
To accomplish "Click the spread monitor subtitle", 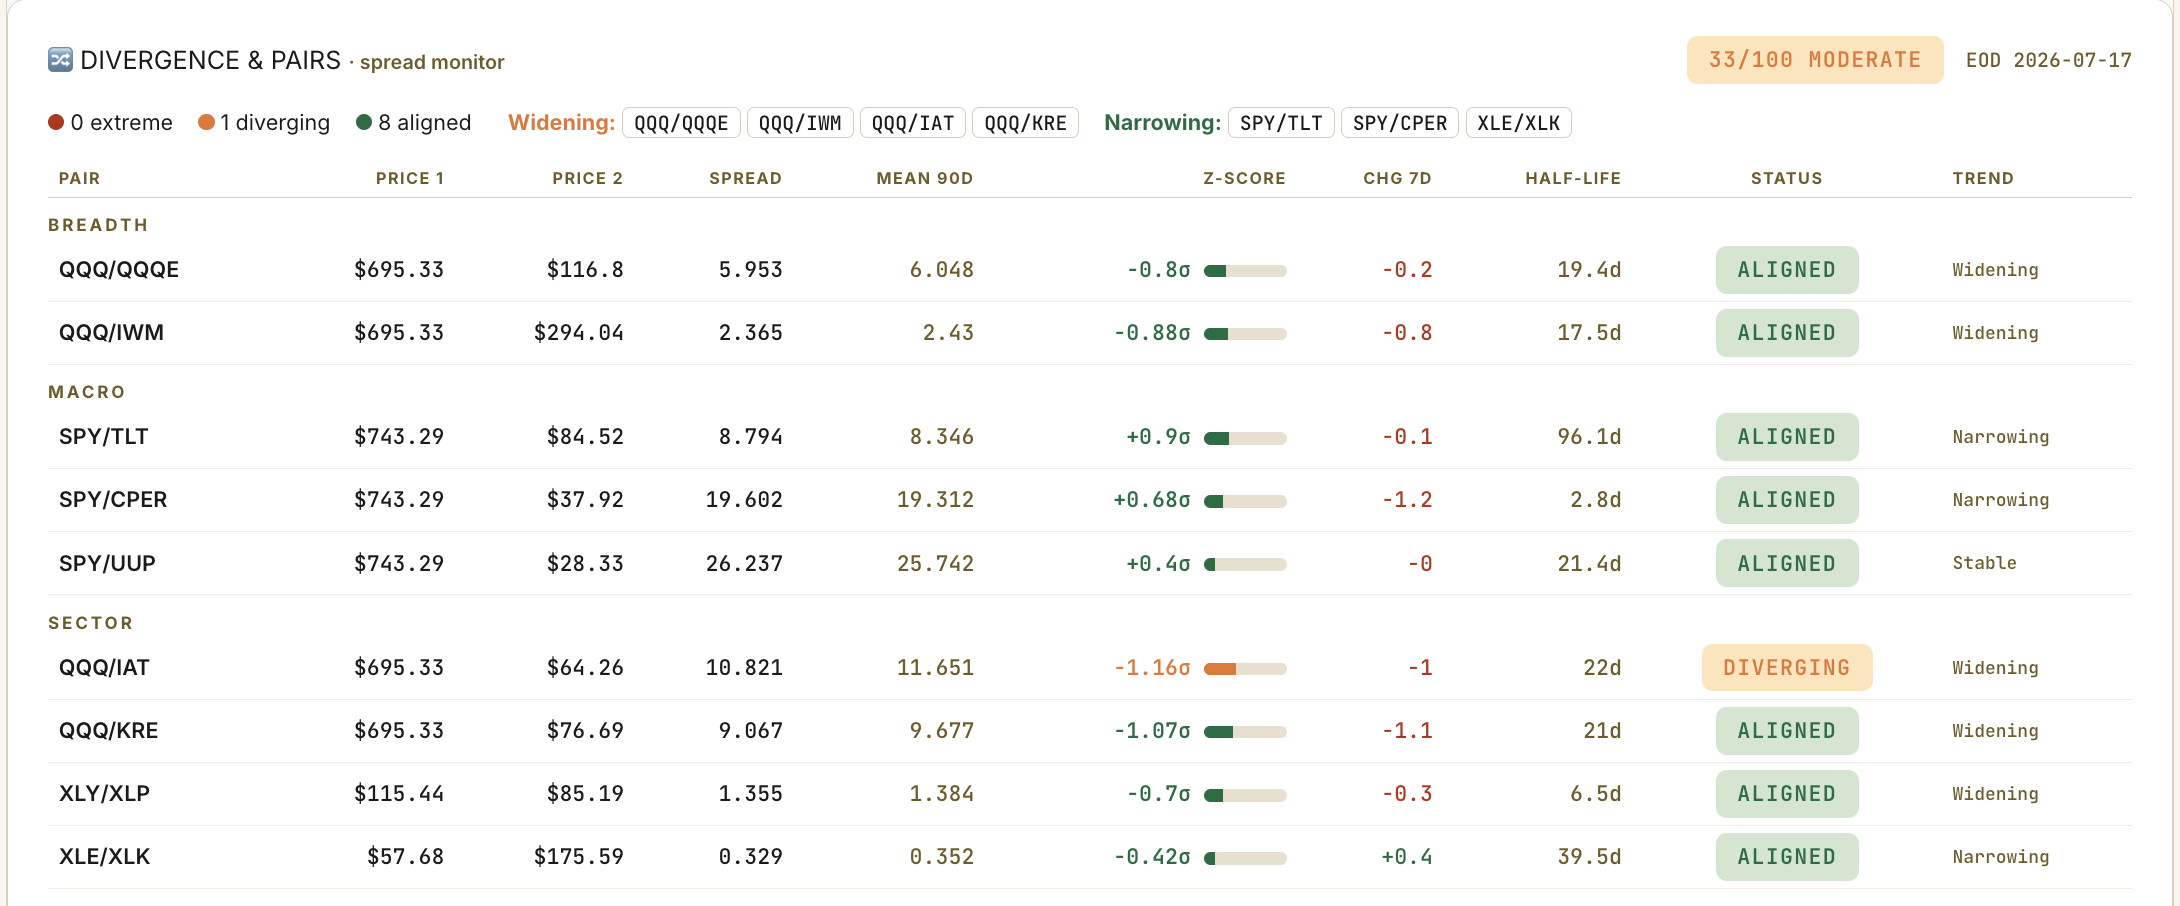I will 432,62.
